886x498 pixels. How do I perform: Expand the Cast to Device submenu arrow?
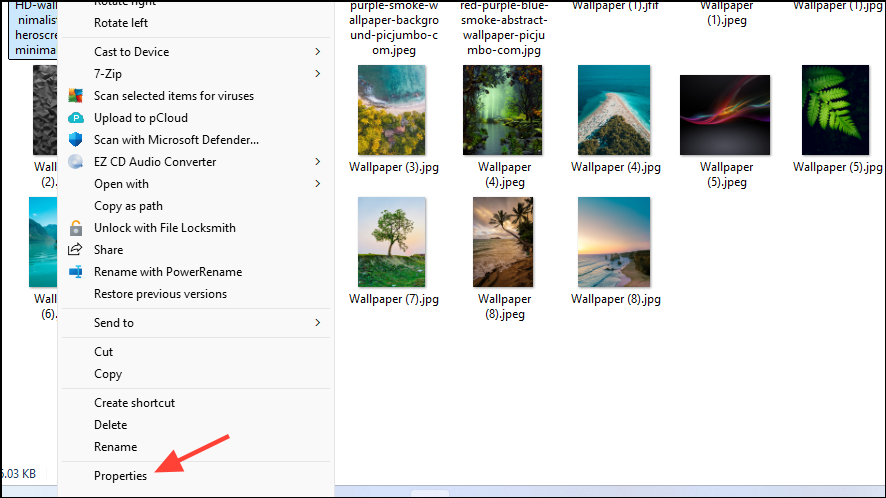318,52
